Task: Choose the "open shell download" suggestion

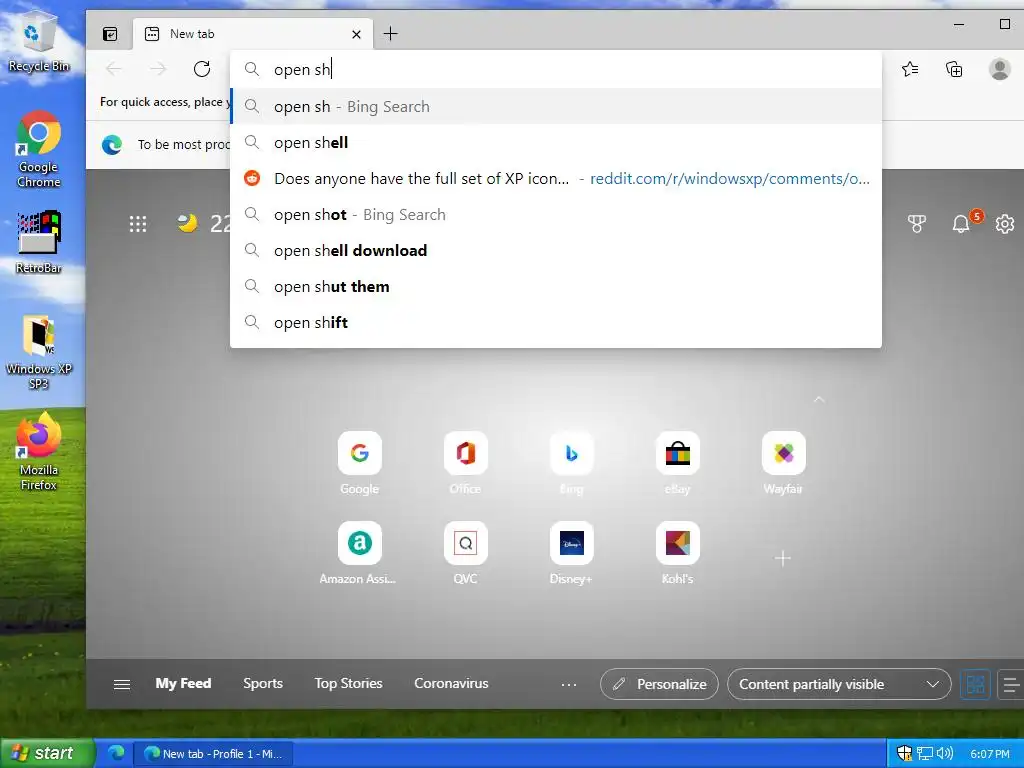Action: (x=556, y=250)
